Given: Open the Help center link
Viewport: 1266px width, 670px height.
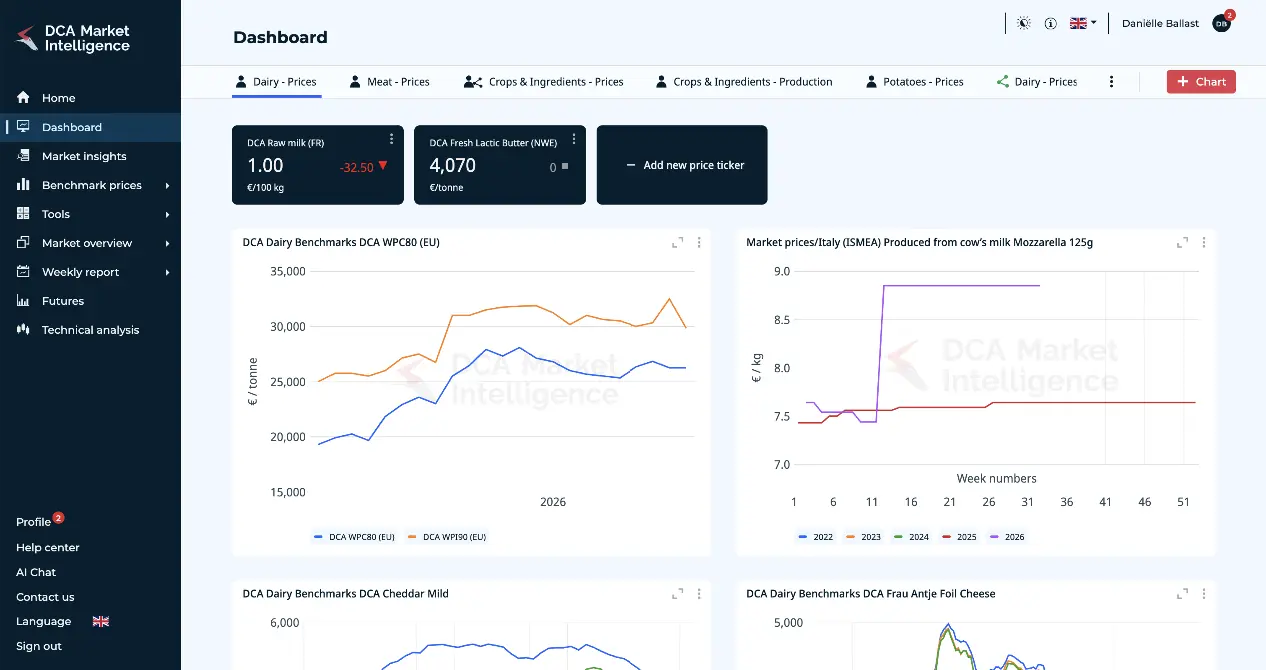Looking at the screenshot, I should tap(48, 547).
